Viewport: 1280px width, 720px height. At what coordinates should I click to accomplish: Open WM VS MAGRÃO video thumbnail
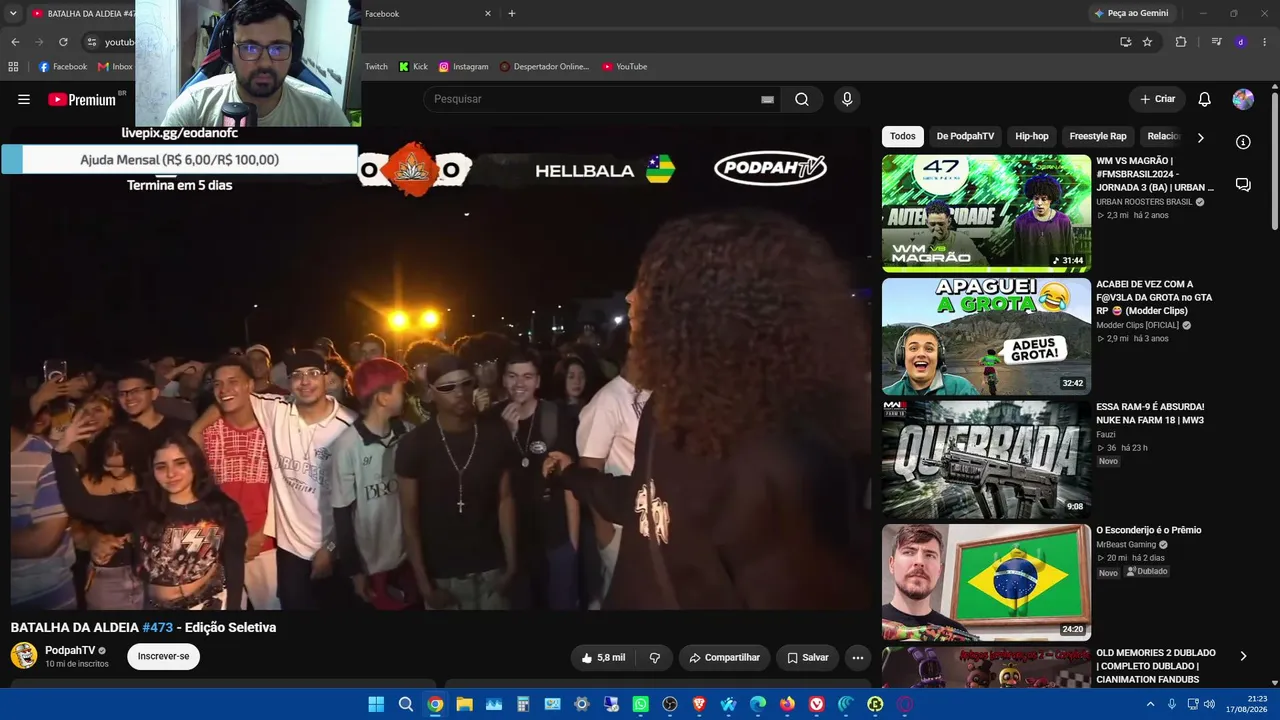[986, 213]
